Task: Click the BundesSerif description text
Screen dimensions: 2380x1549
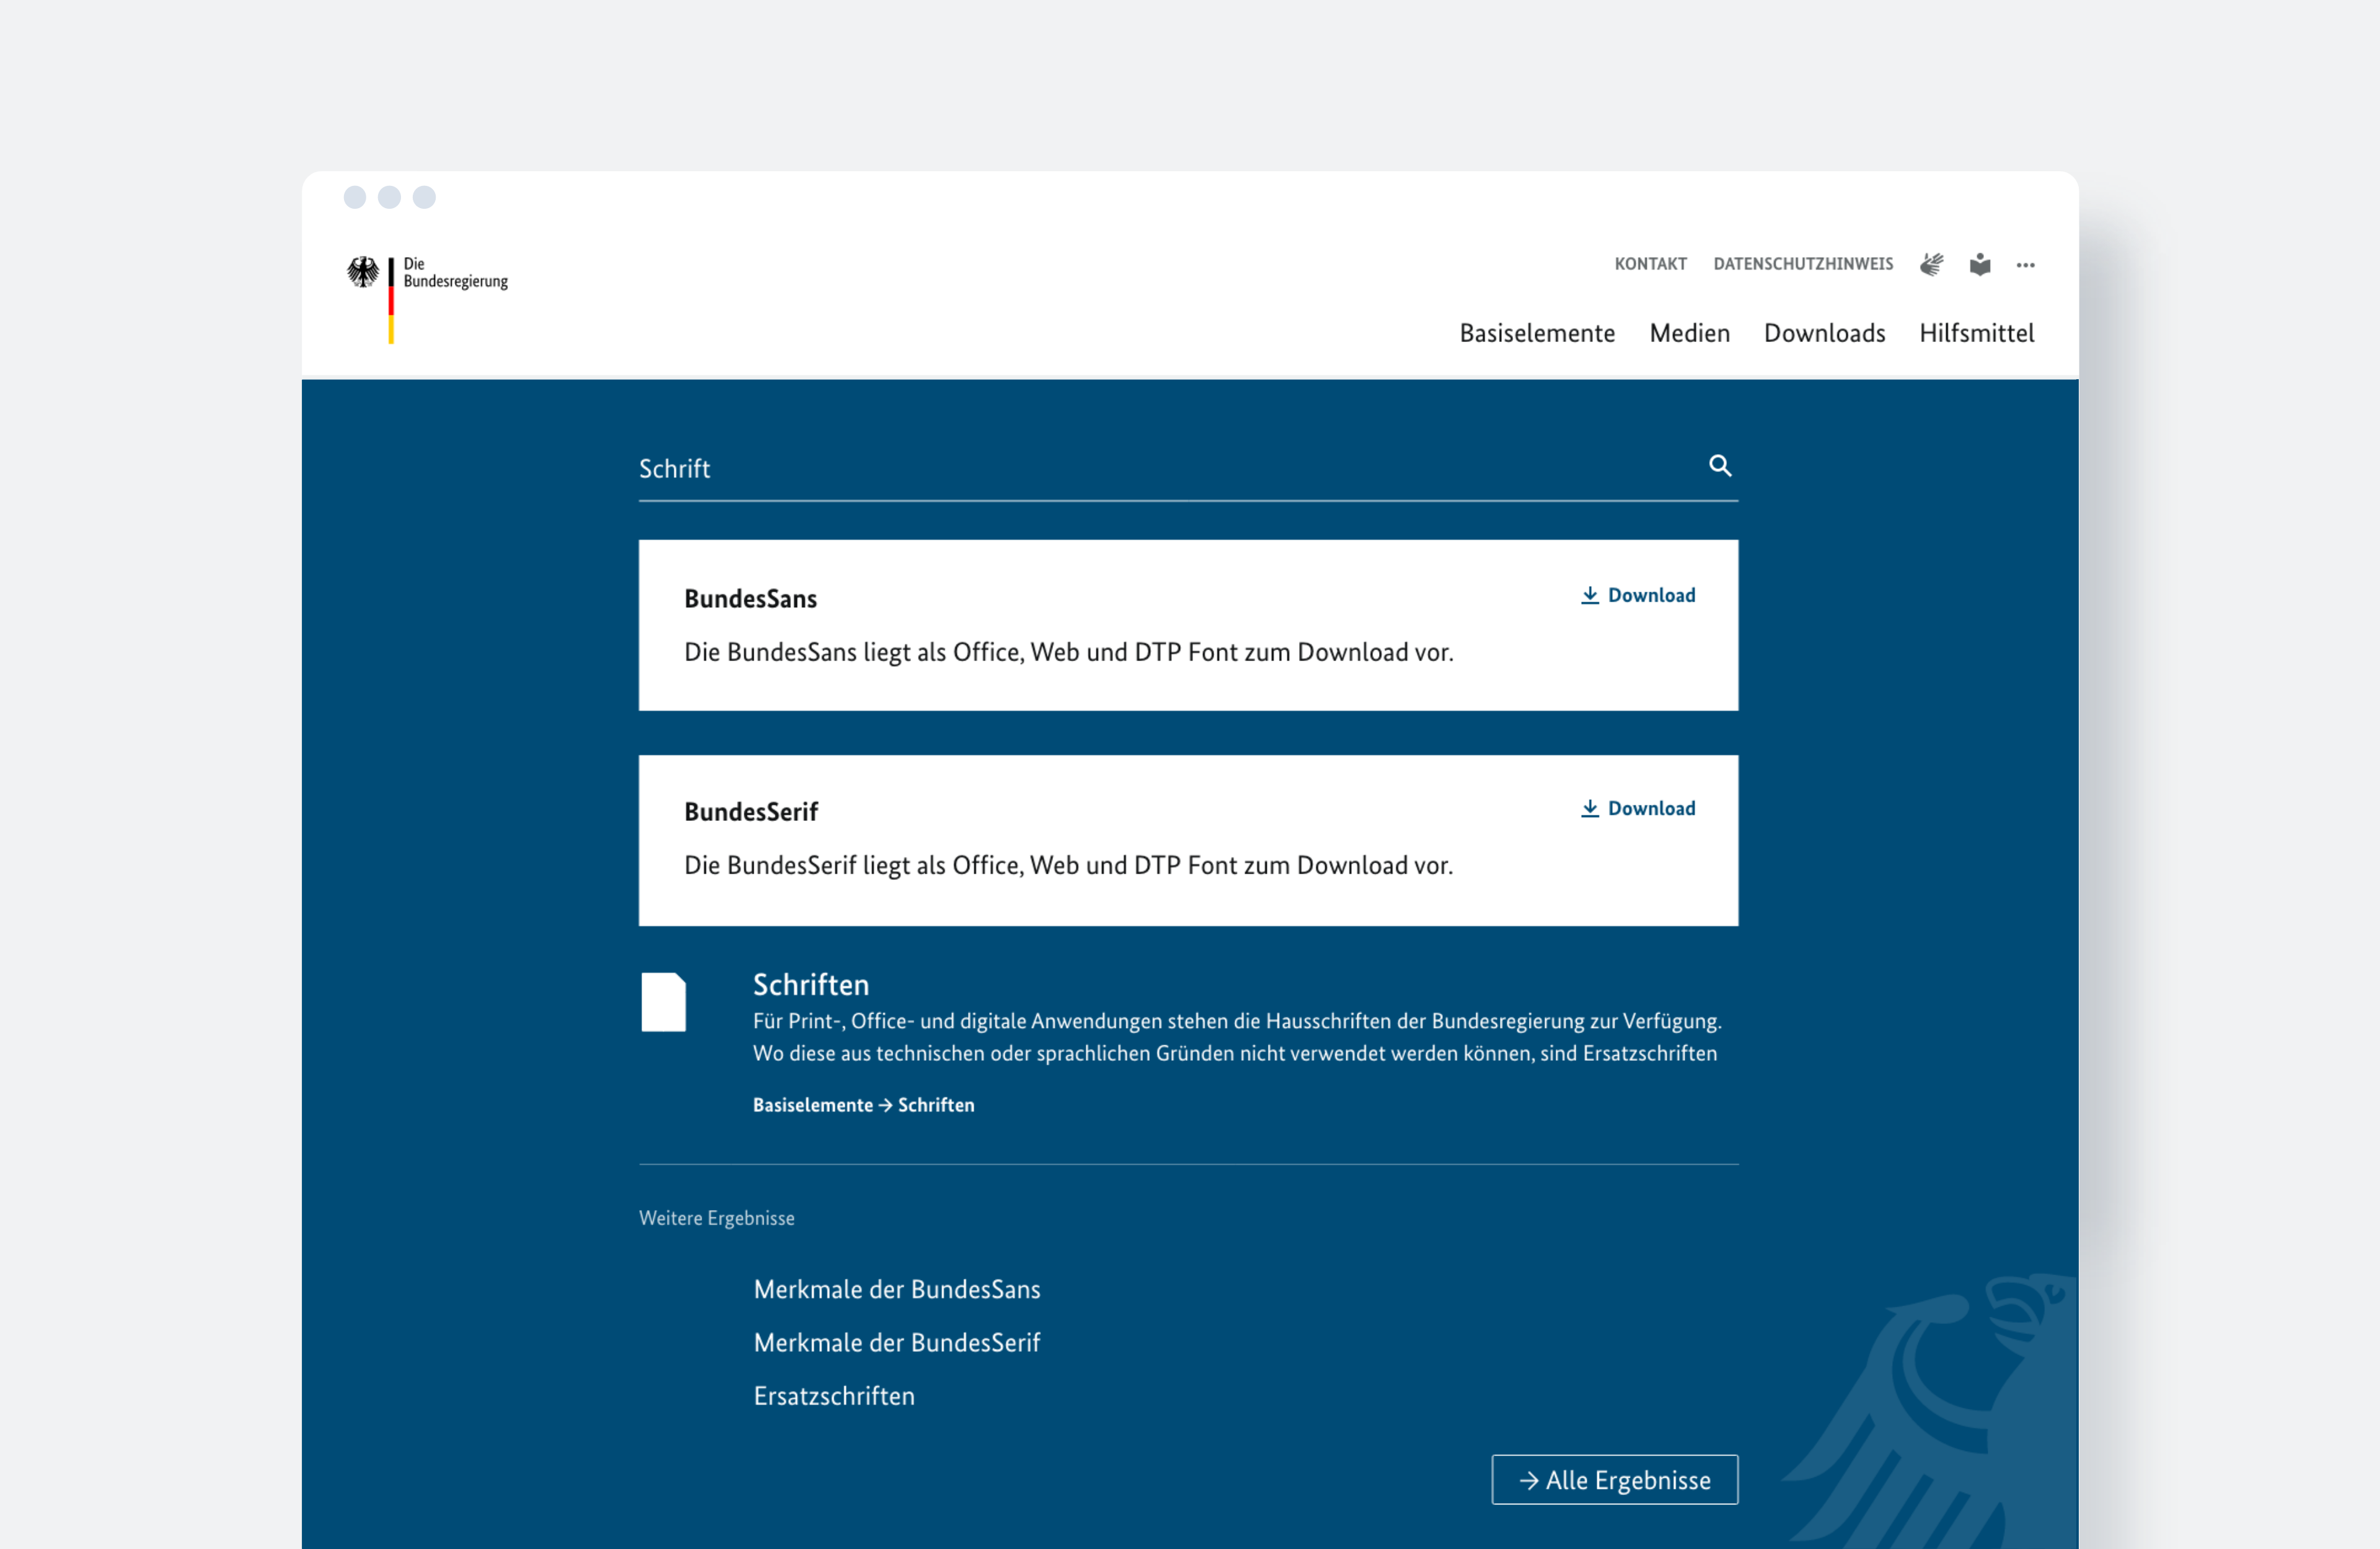Action: coord(1068,865)
